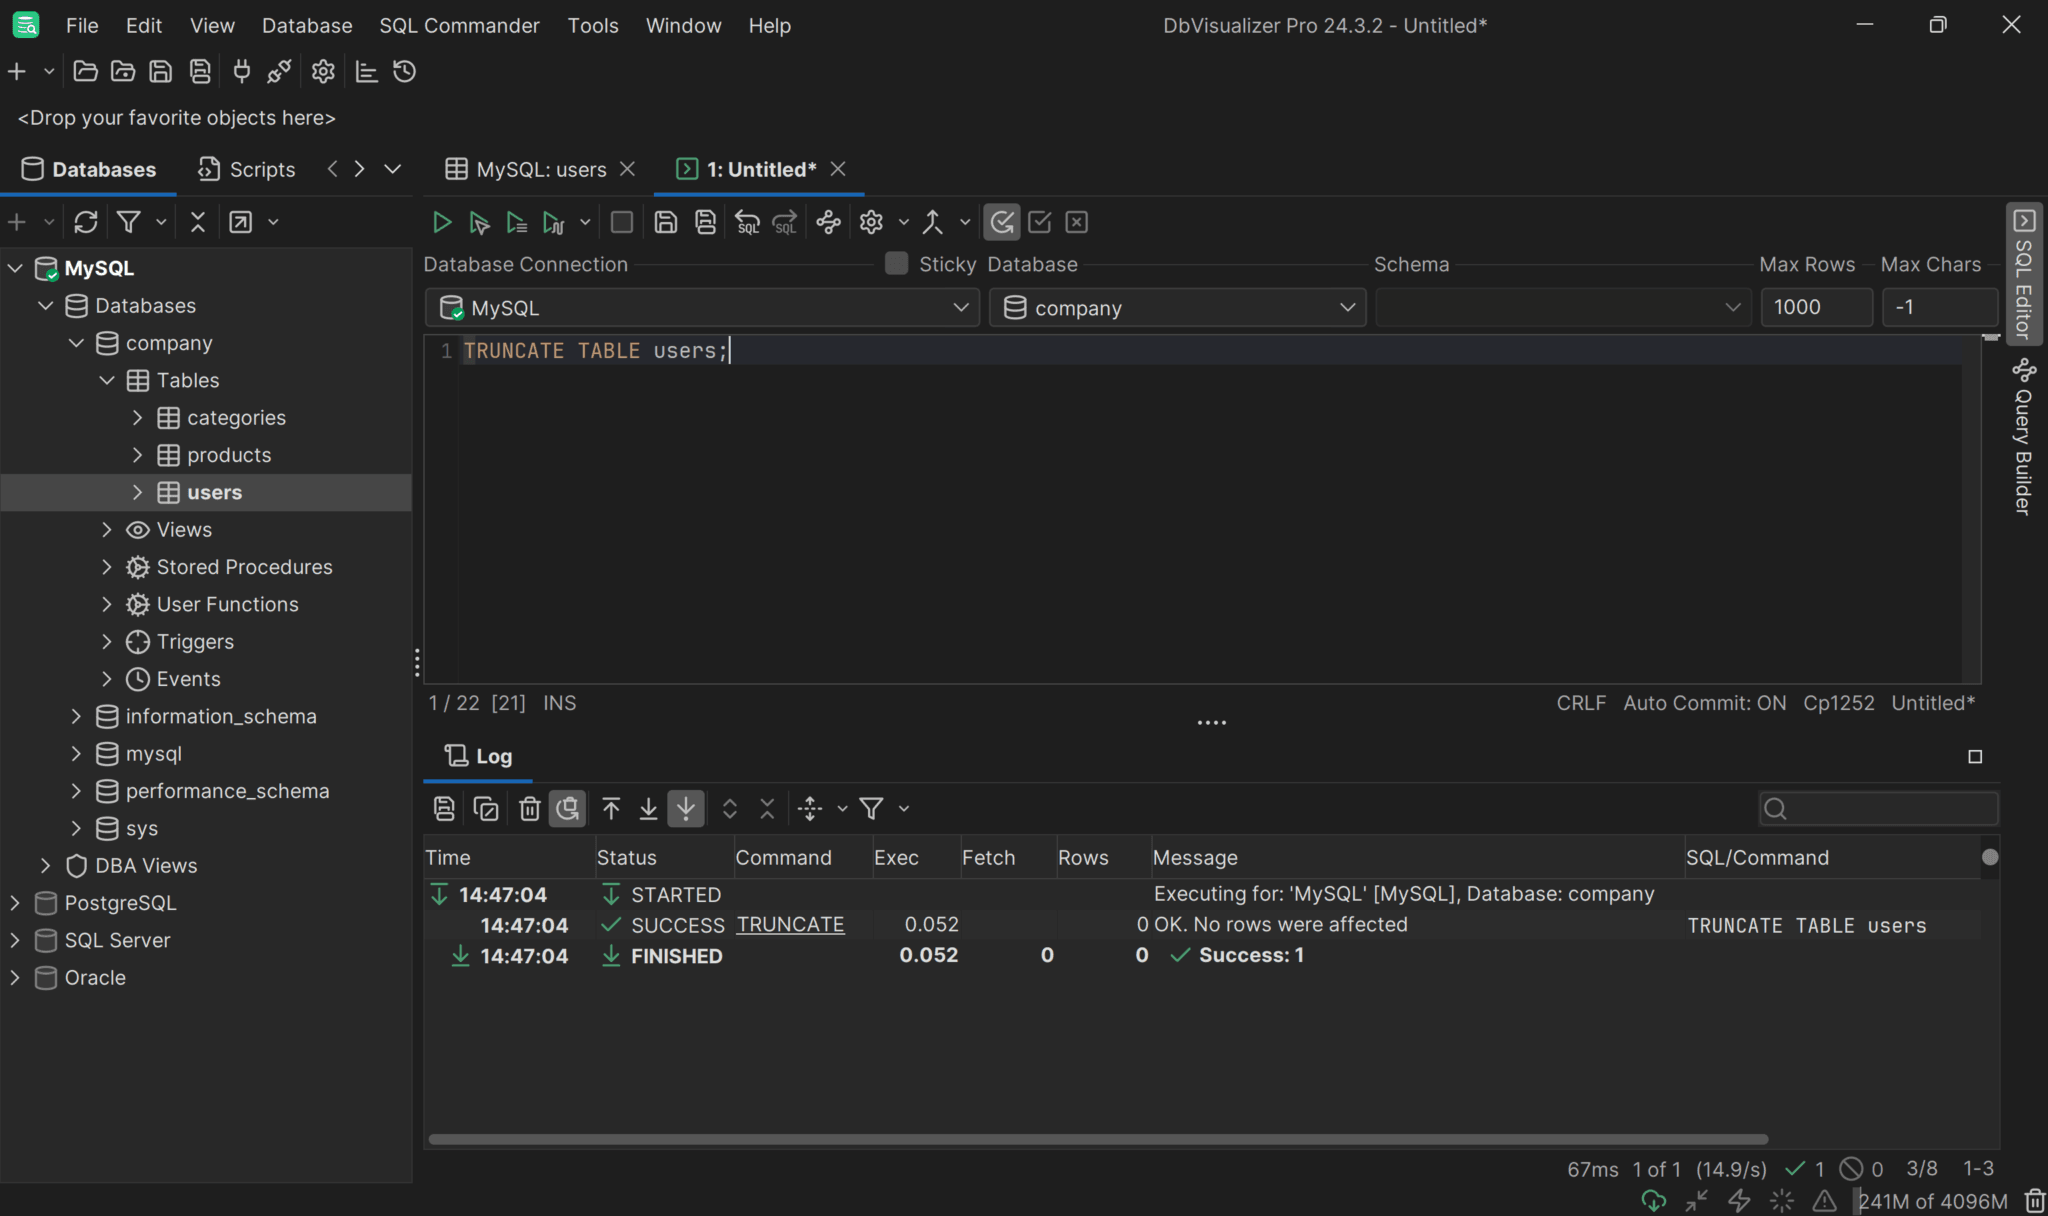Click the refresh icon in the Databases panel
2048x1216 pixels.
pyautogui.click(x=86, y=222)
